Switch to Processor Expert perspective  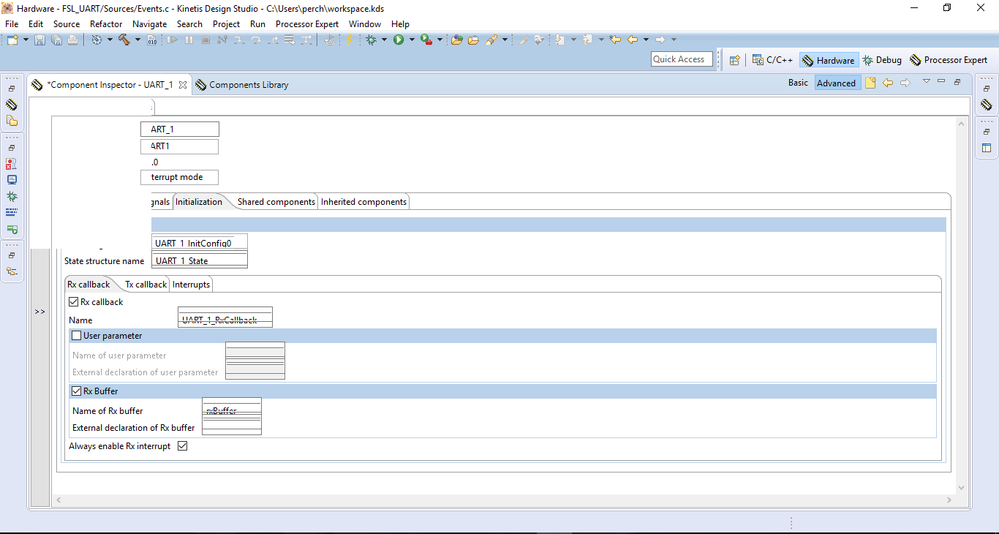(948, 60)
